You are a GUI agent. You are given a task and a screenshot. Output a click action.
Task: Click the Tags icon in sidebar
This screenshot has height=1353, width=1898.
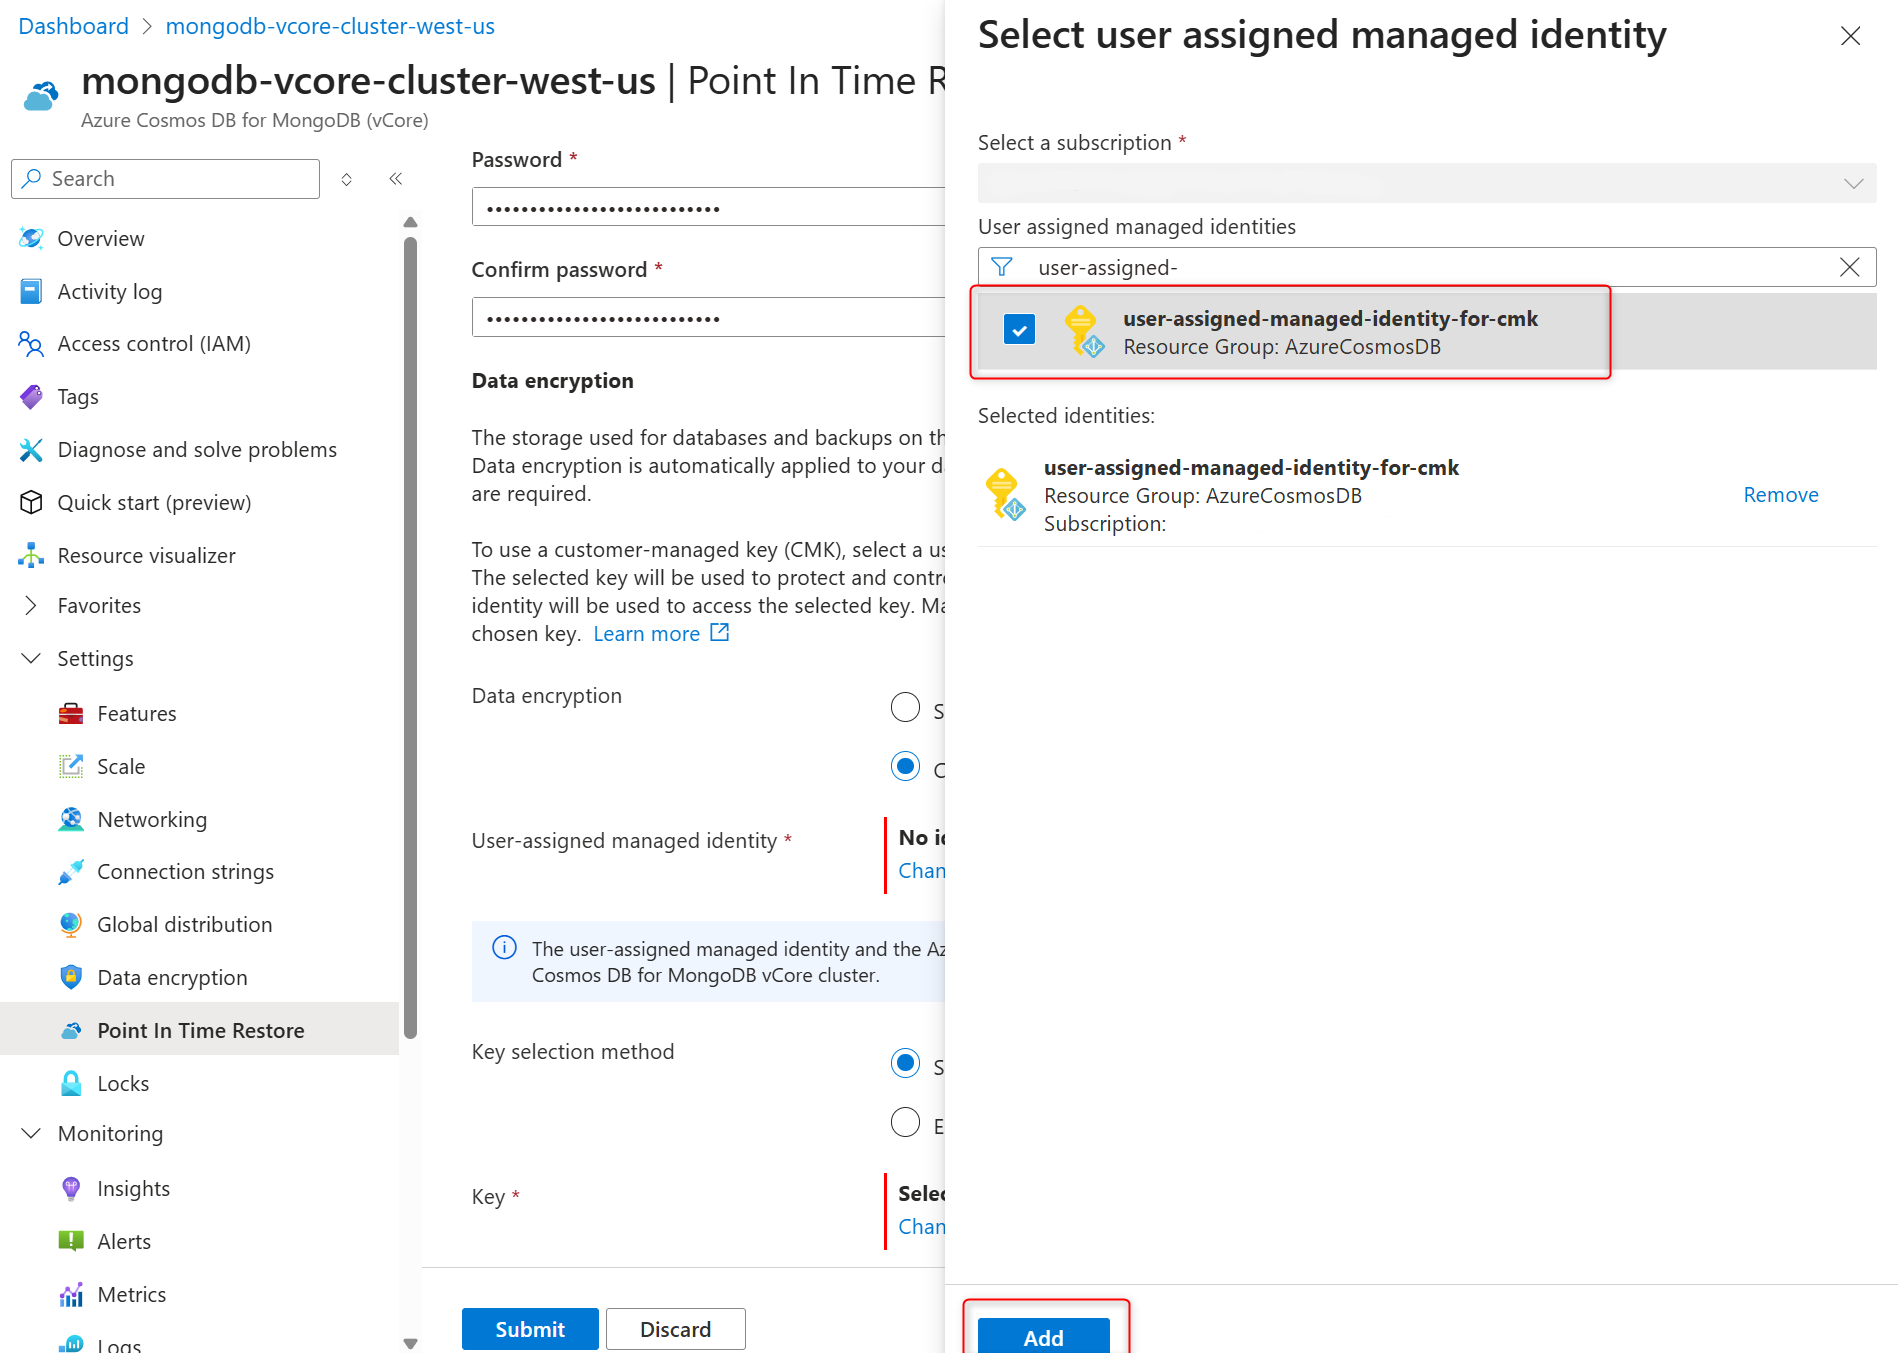click(x=31, y=397)
